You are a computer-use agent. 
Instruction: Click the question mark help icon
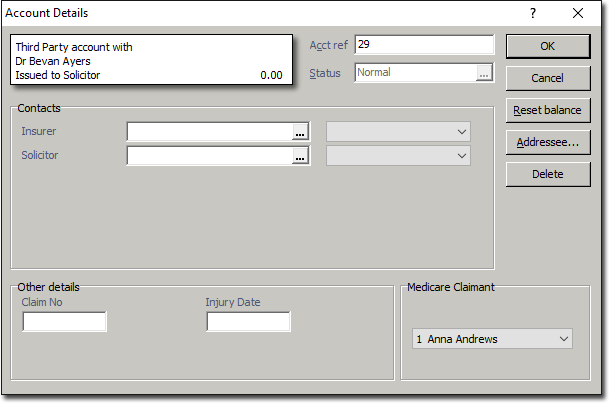coord(533,13)
